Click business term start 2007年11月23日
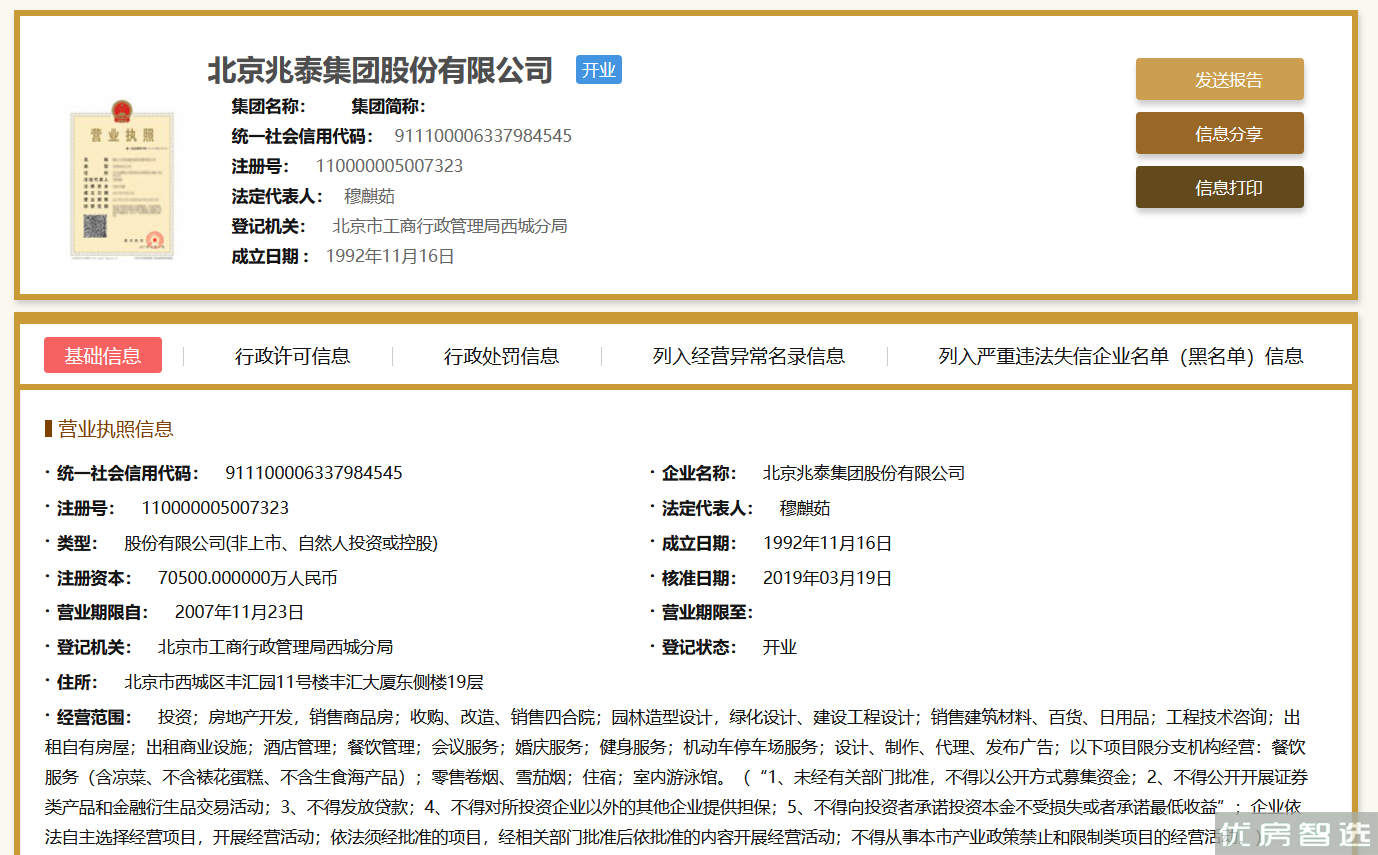The image size is (1378, 855). (x=239, y=612)
